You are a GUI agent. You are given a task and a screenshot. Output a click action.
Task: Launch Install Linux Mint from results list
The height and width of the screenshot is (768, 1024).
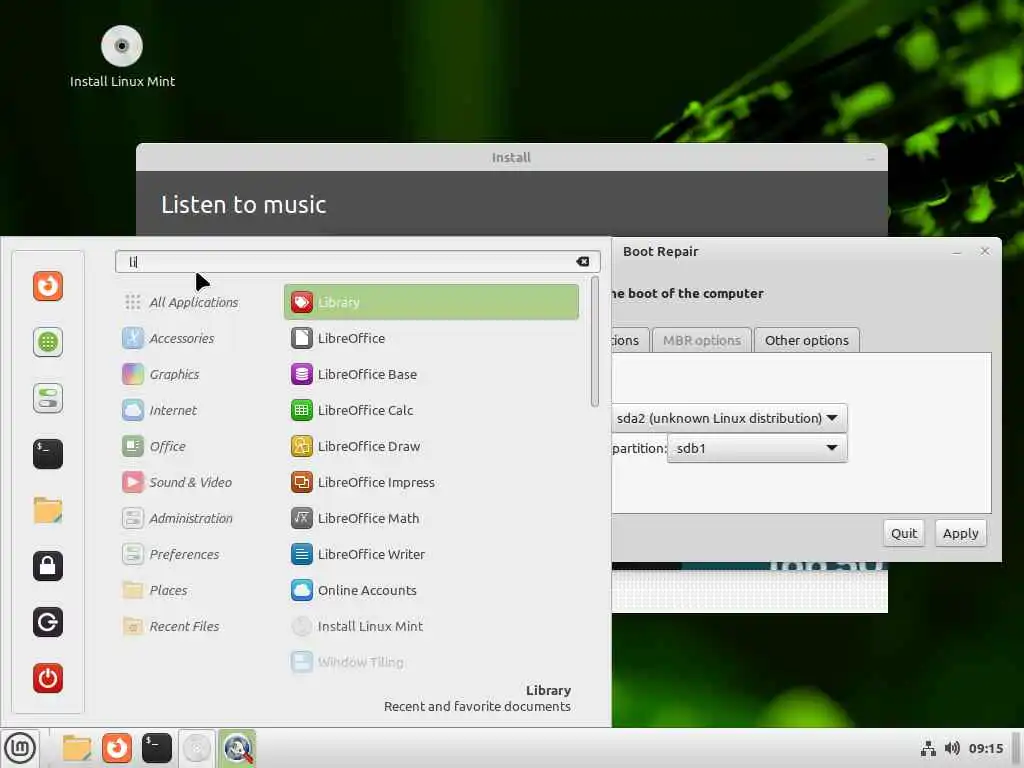(x=431, y=626)
